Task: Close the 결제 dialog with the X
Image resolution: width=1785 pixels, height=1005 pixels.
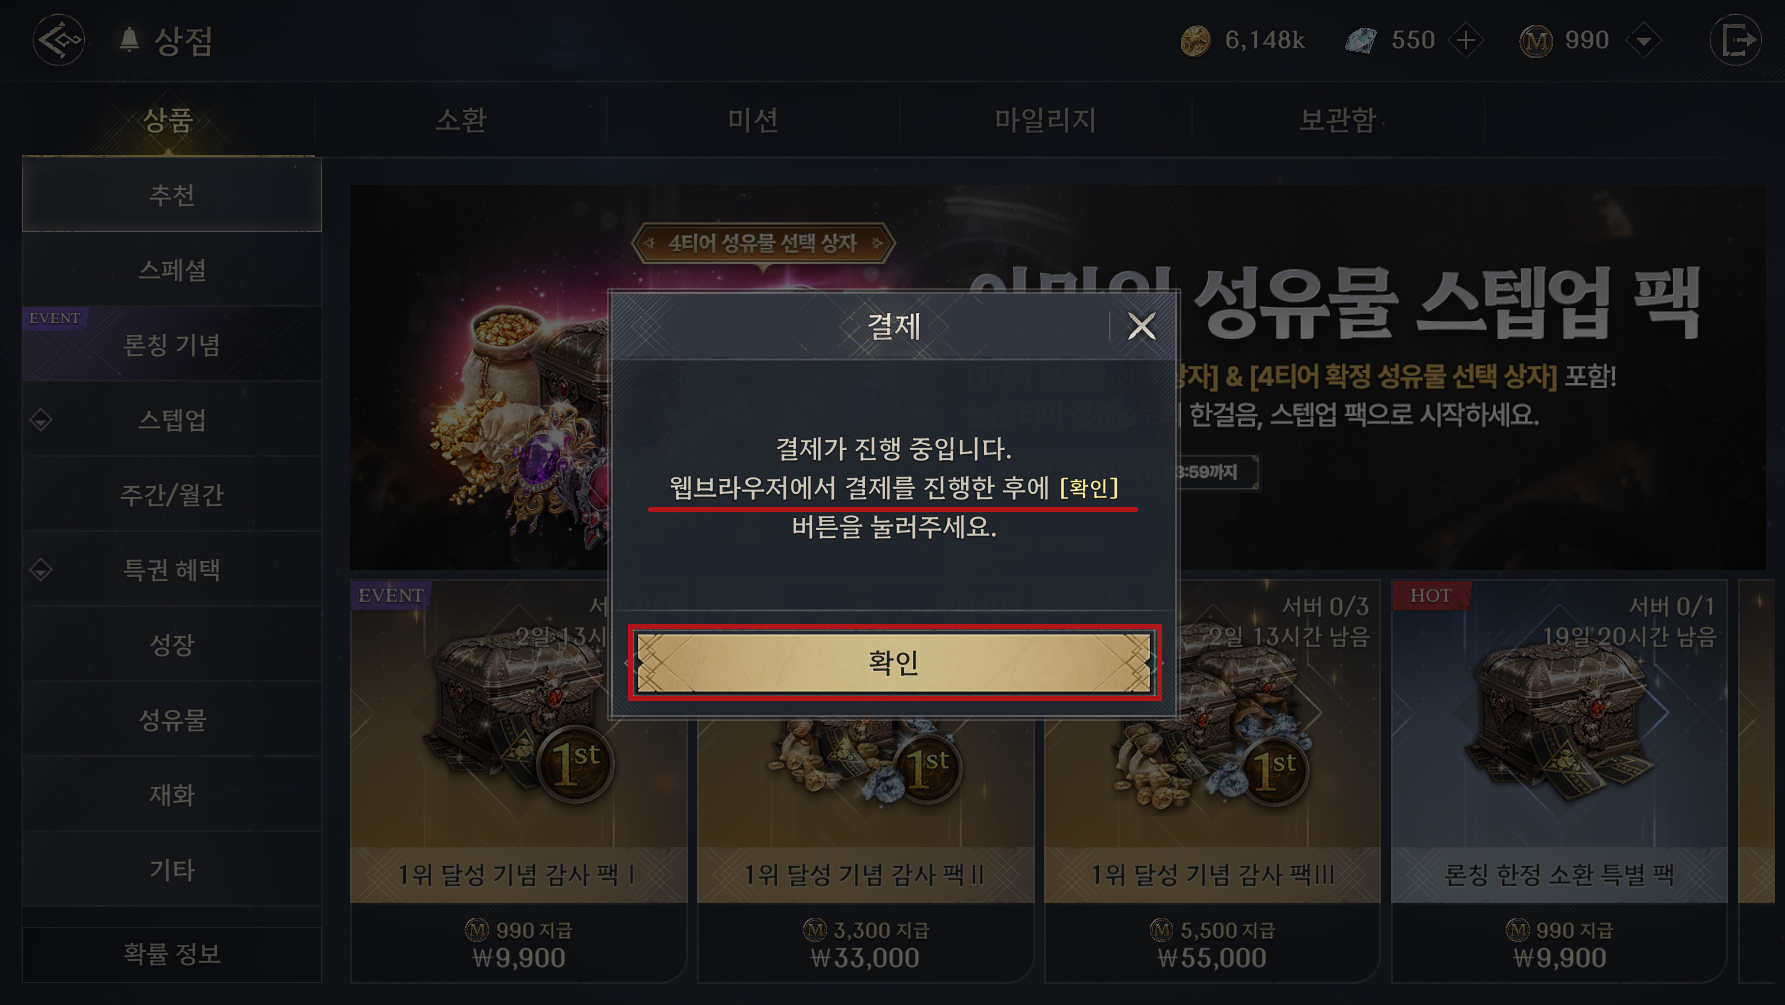Action: tap(1142, 326)
